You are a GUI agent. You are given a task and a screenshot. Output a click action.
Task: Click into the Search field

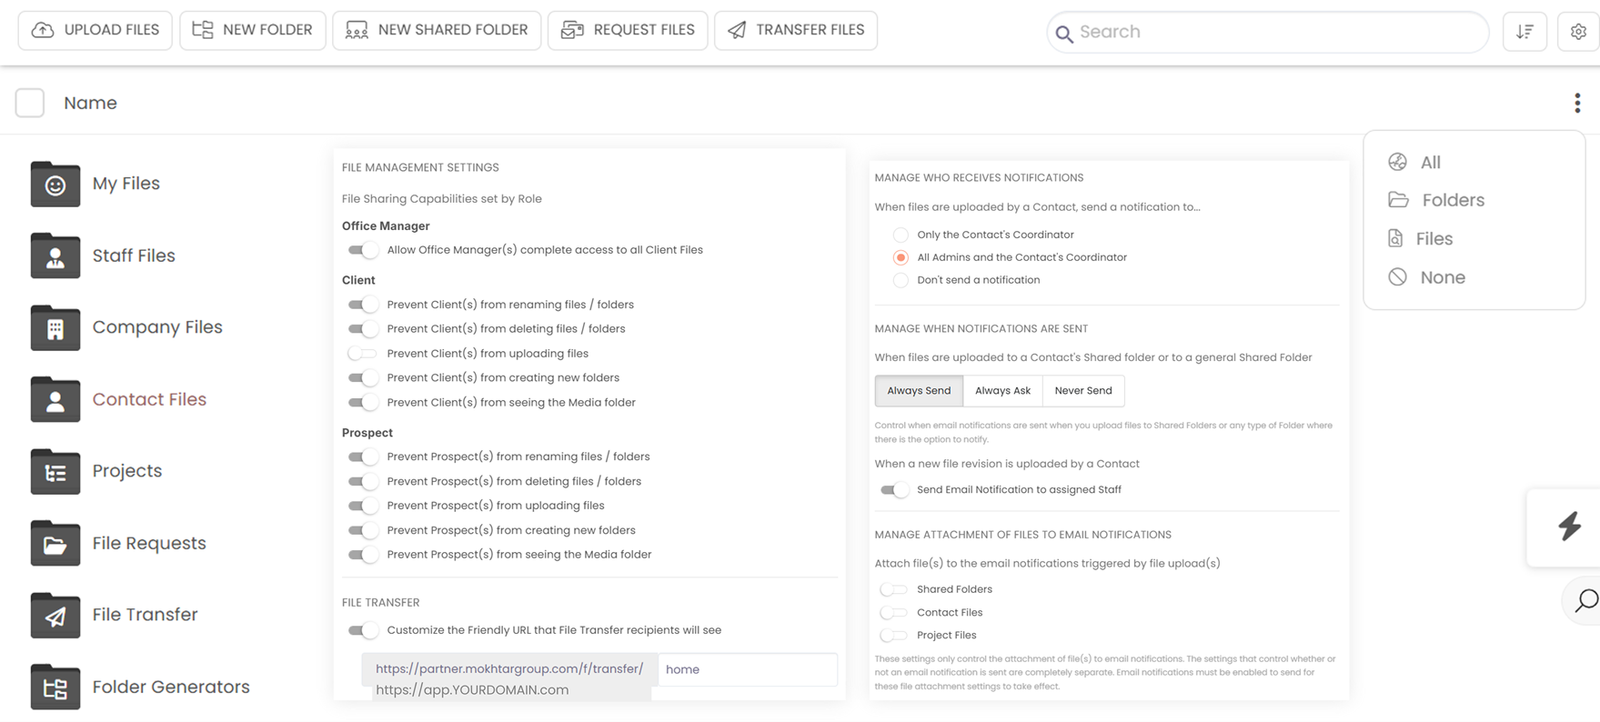(1270, 32)
